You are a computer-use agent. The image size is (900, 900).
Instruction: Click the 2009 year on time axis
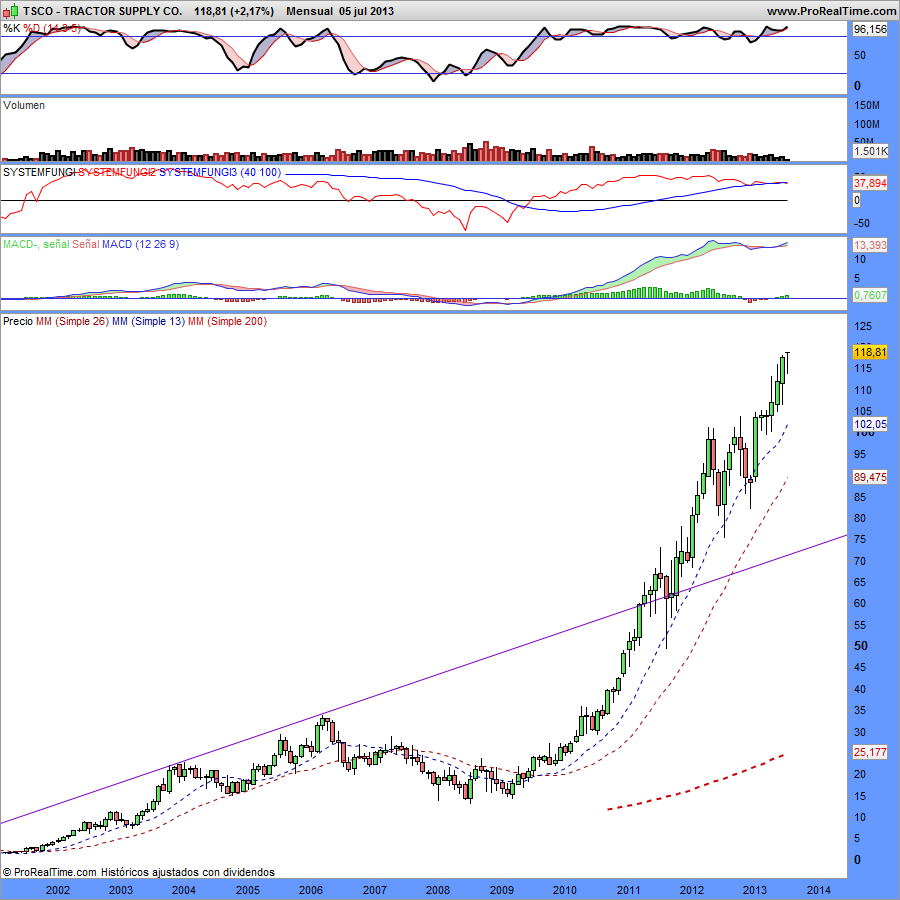click(501, 890)
